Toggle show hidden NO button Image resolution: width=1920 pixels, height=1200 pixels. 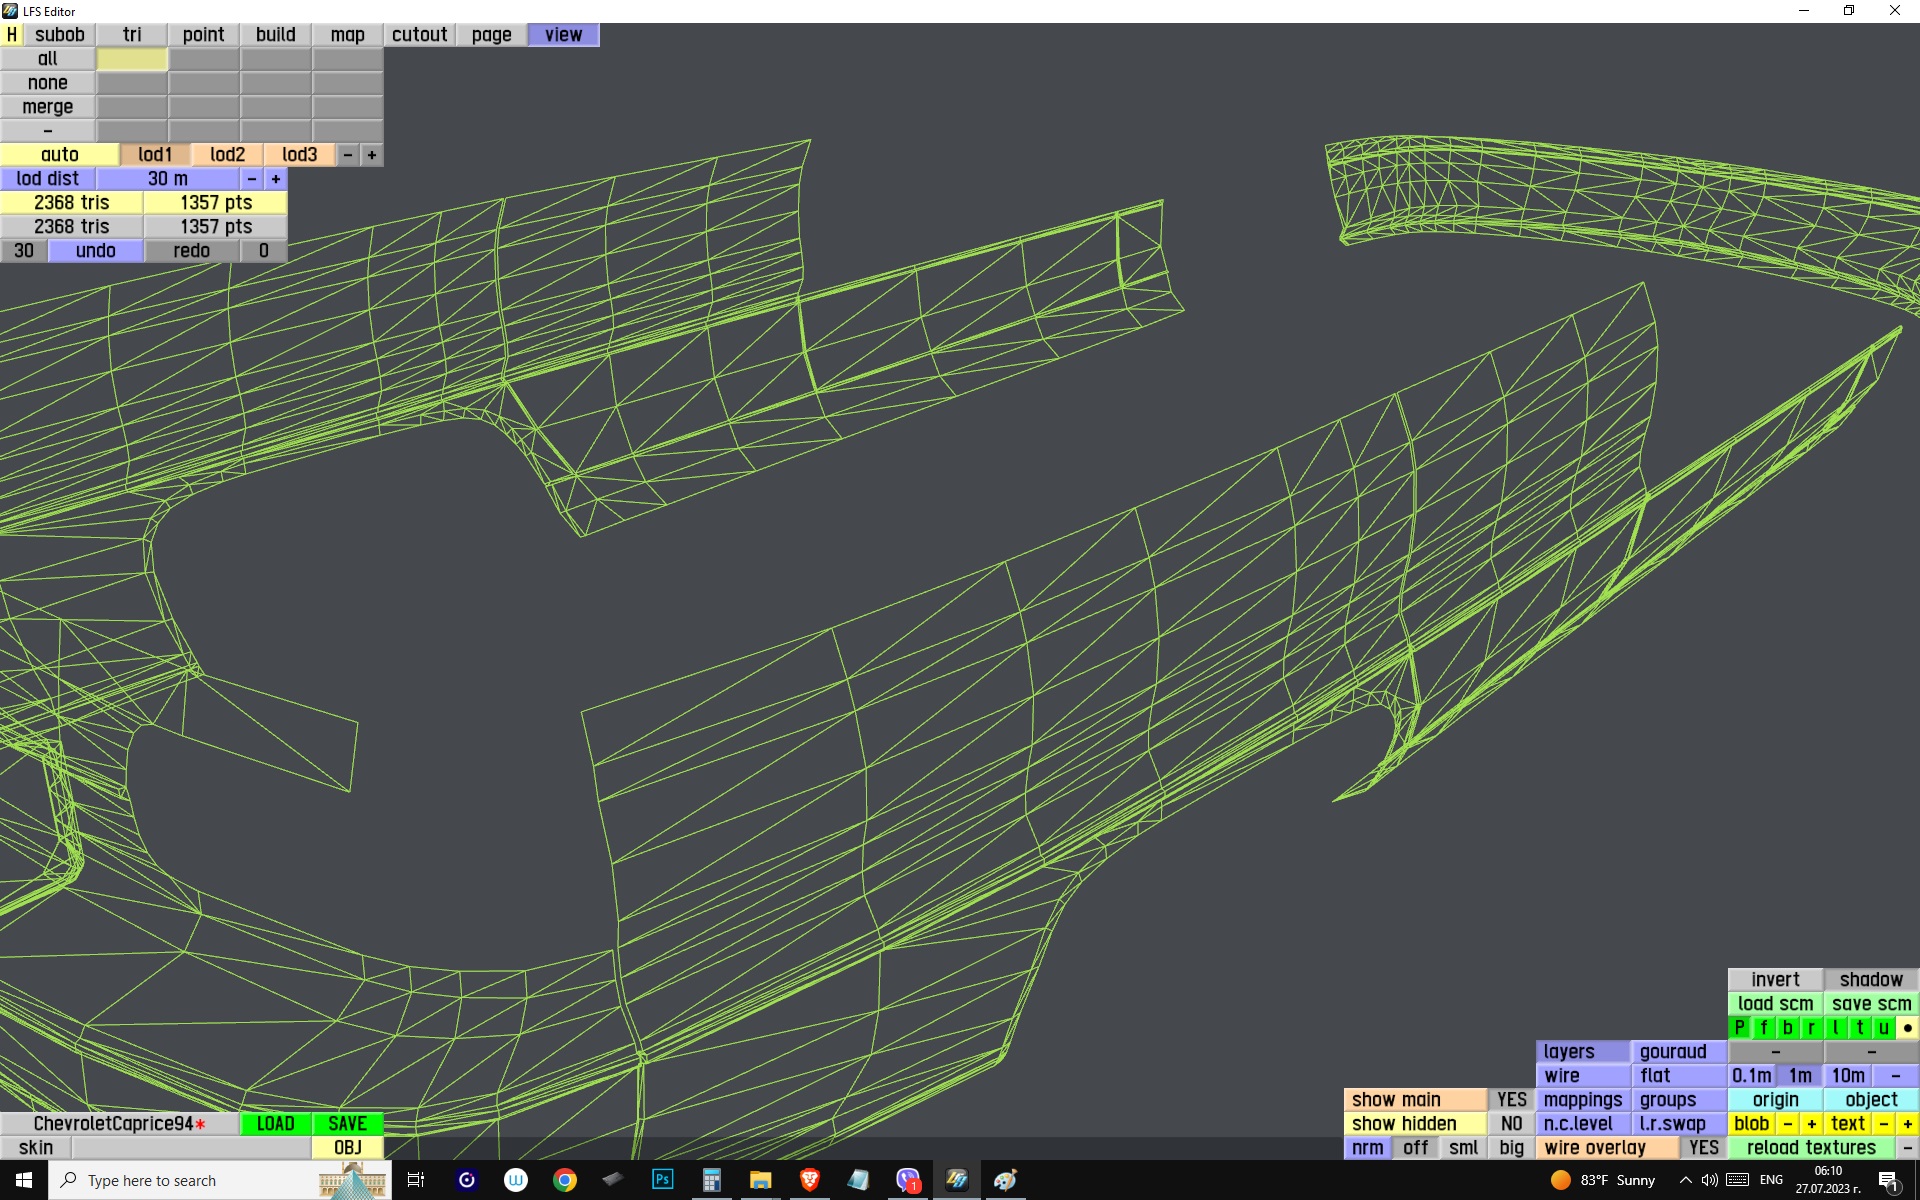click(x=1511, y=1124)
